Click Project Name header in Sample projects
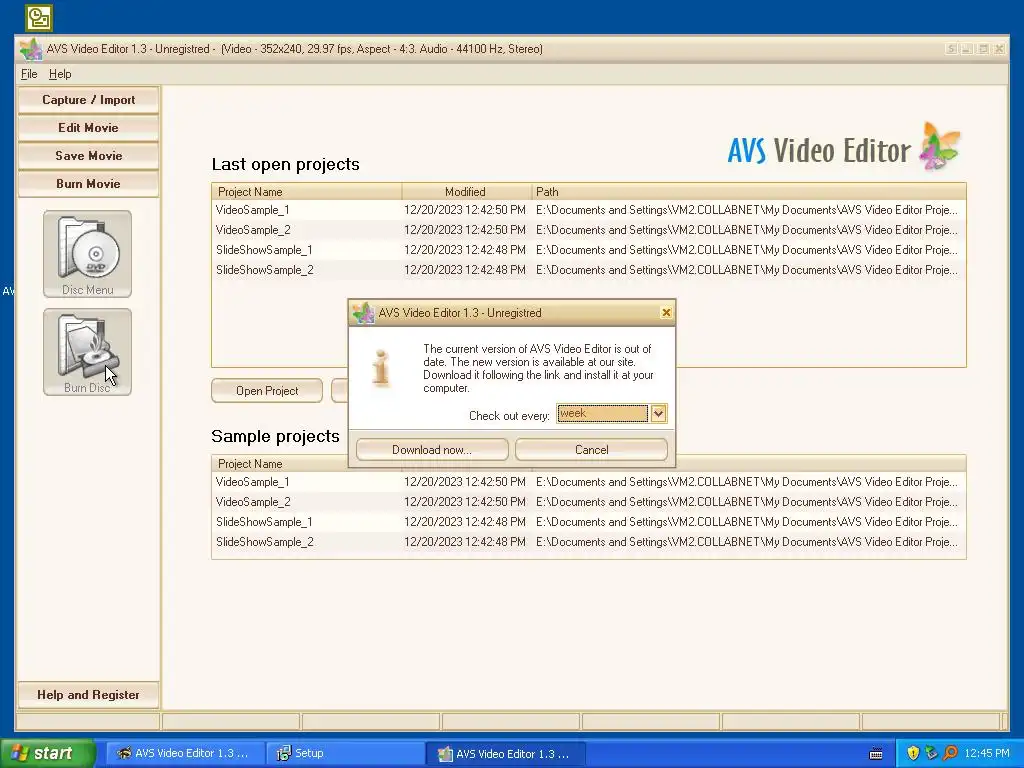The width and height of the screenshot is (1024, 768). pos(280,464)
